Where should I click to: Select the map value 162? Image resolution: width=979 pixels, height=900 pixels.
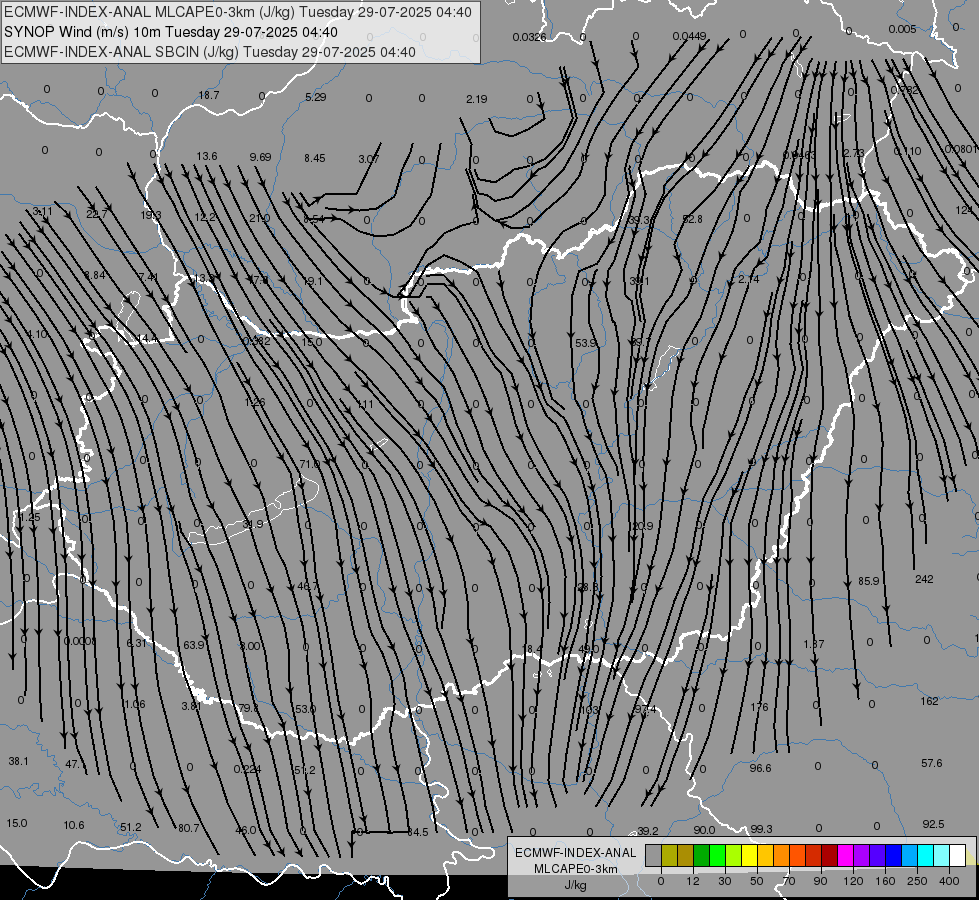929,701
